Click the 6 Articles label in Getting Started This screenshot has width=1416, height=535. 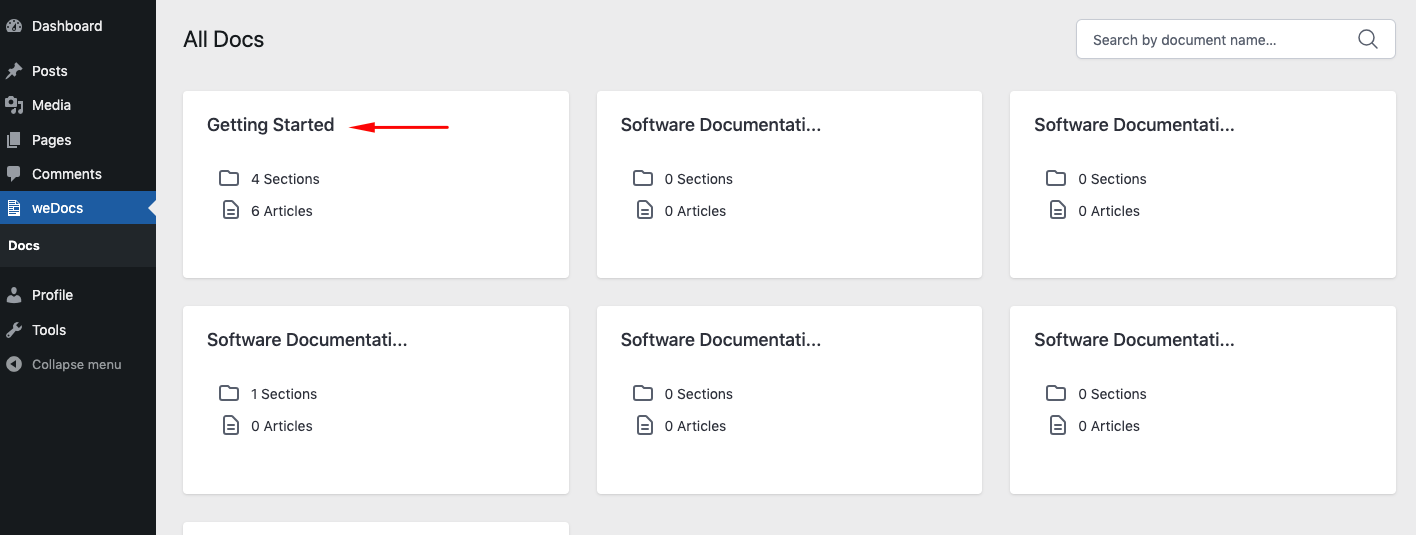coord(282,211)
